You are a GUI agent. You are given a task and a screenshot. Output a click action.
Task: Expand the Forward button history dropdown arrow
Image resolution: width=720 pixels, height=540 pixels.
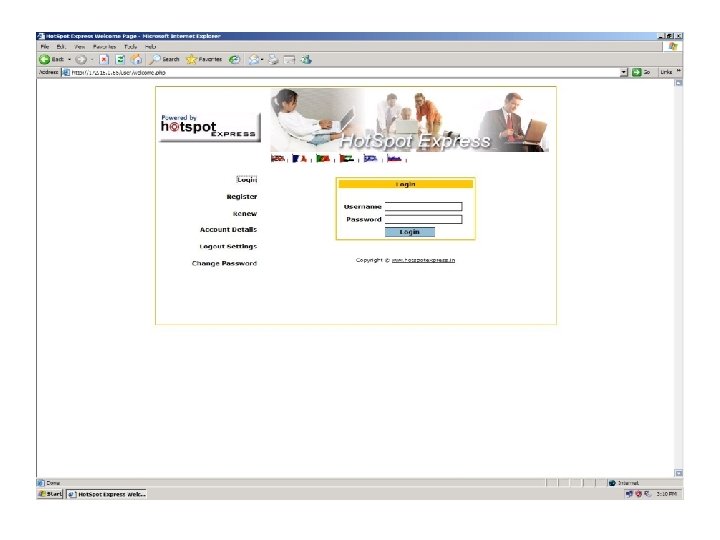92,59
